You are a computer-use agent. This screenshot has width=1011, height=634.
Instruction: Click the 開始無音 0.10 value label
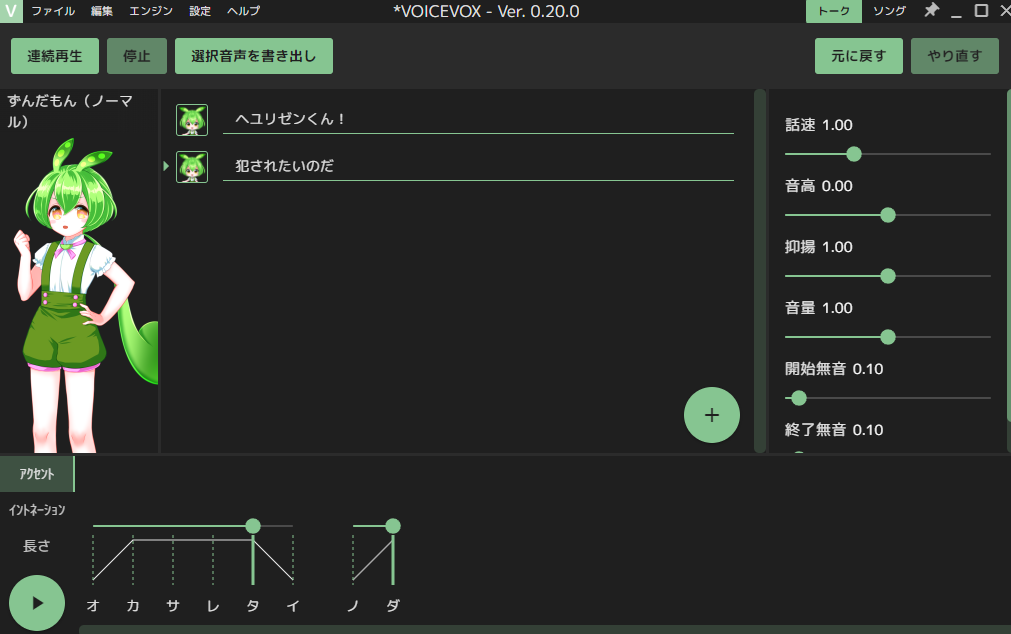coord(834,369)
